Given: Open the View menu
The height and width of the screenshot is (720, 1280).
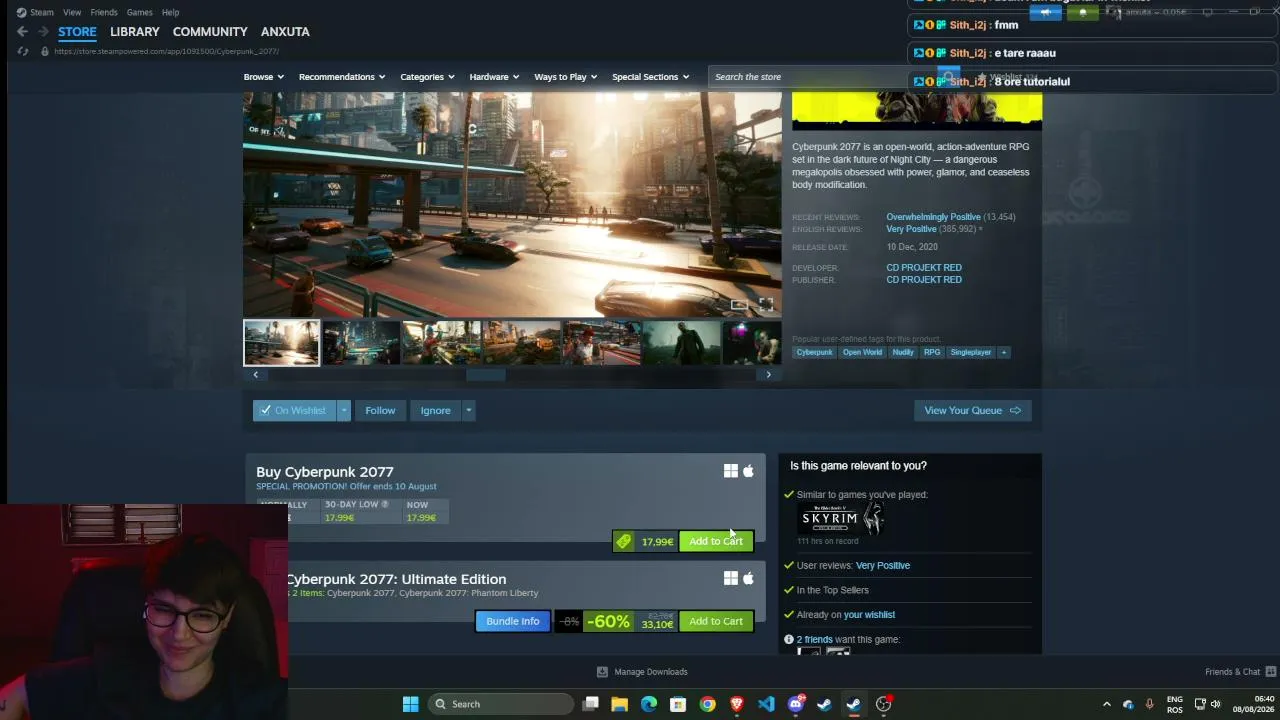Looking at the screenshot, I should click(72, 12).
